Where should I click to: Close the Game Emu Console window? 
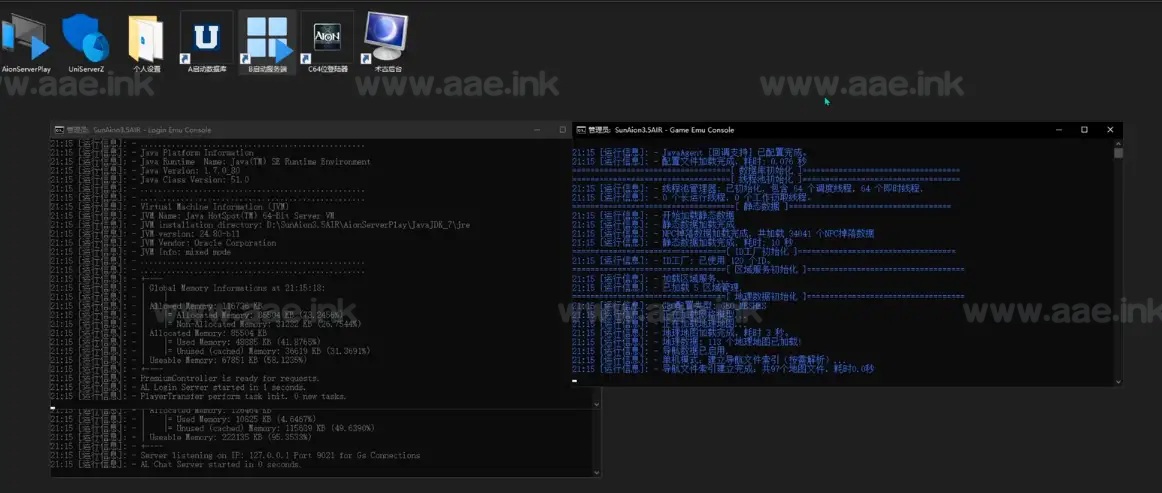[x=1109, y=130]
